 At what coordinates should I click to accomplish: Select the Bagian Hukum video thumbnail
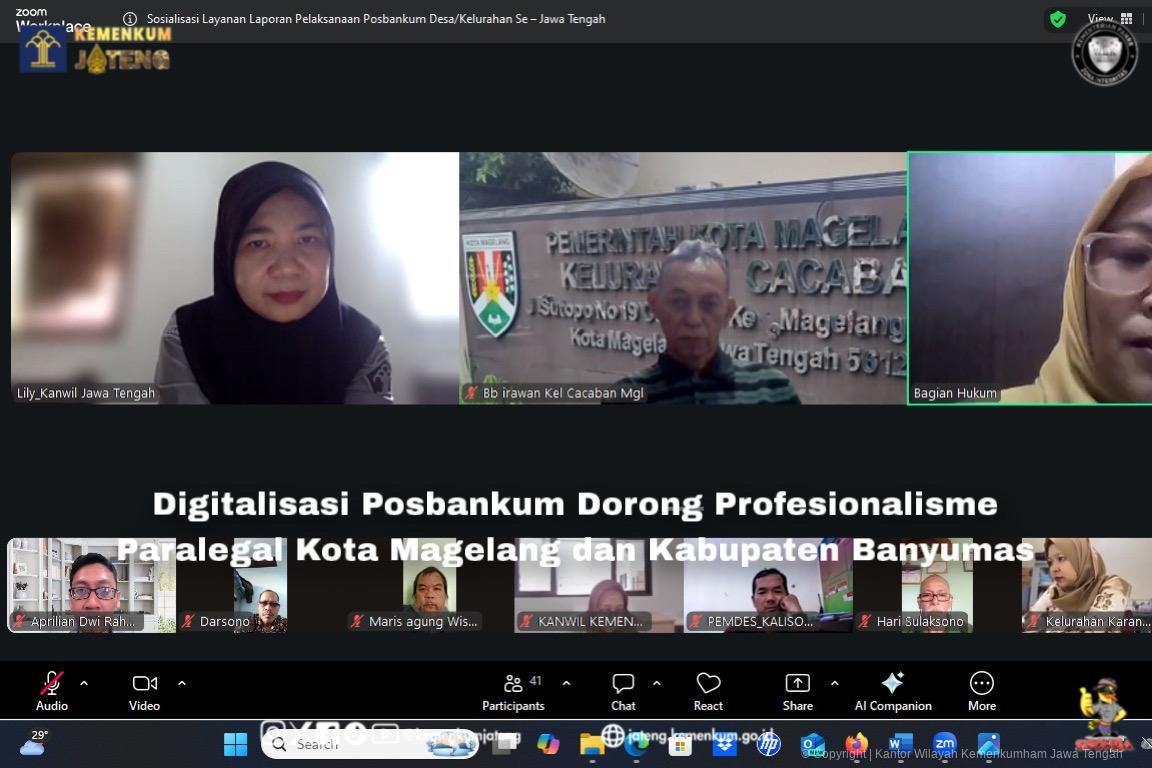(1030, 277)
